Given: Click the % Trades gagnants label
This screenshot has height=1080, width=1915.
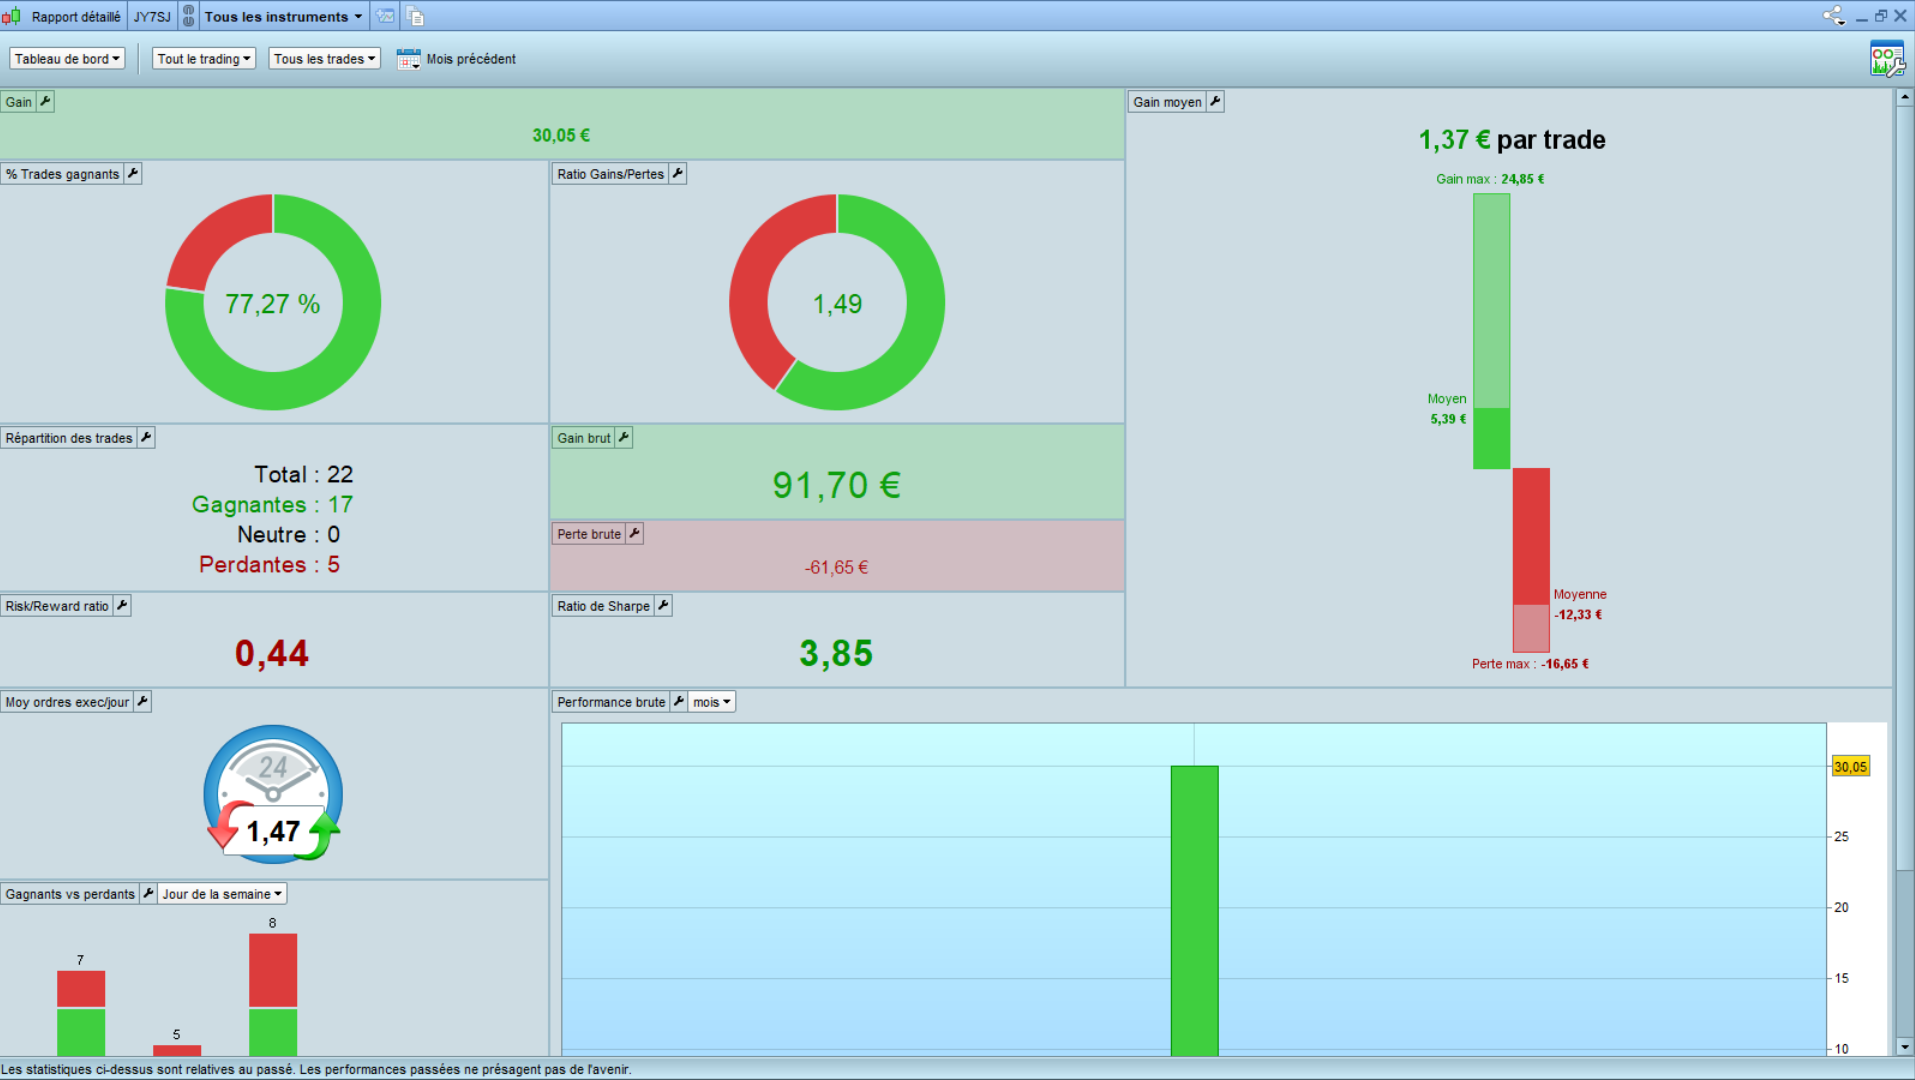Looking at the screenshot, I should tap(63, 174).
